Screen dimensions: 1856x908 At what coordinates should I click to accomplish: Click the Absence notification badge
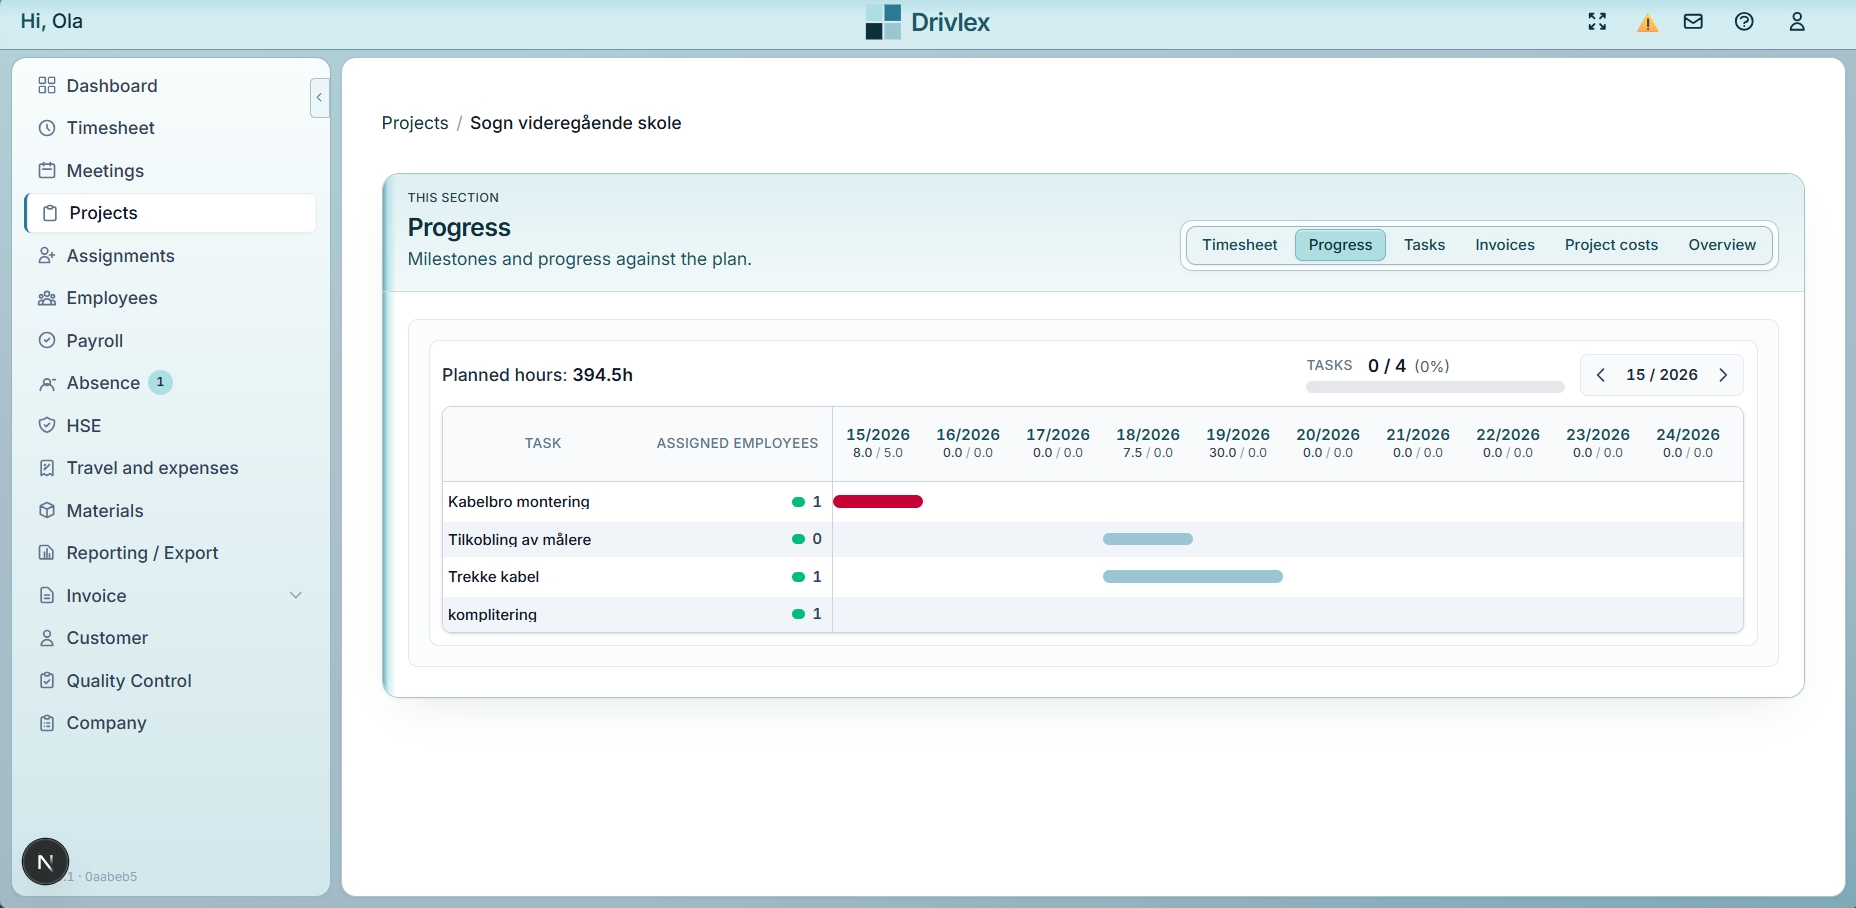point(159,382)
